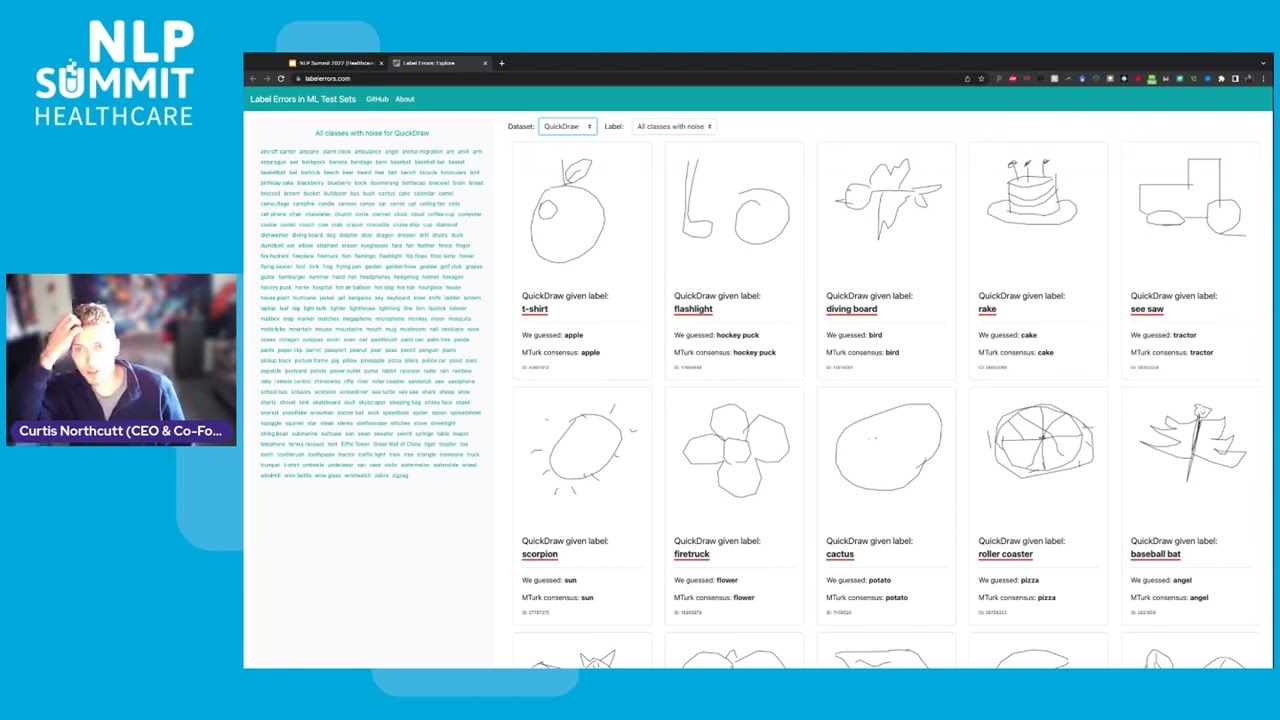This screenshot has width=1280, height=720.
Task: Reload the labelerrors.com page
Action: coord(281,78)
